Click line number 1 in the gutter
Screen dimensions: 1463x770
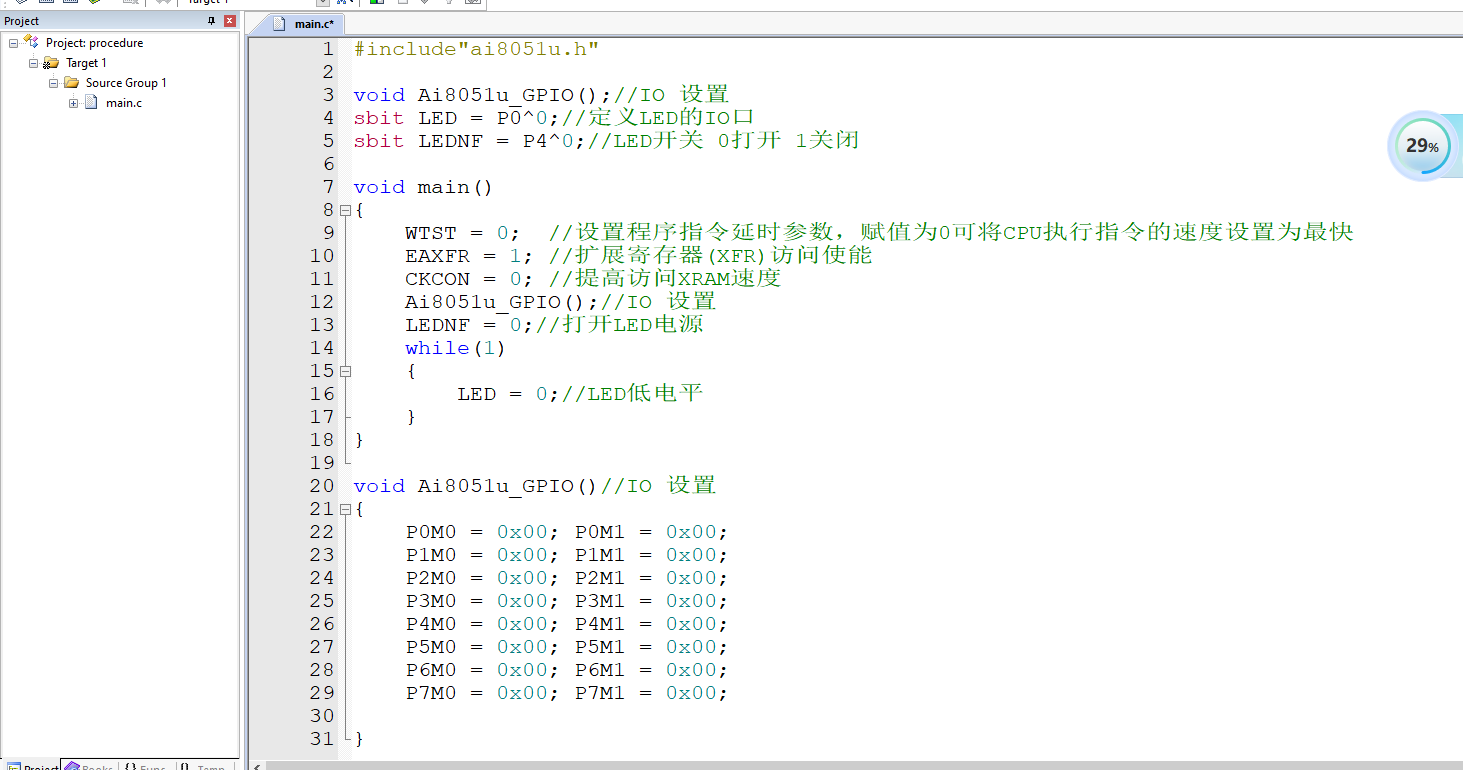(x=327, y=49)
